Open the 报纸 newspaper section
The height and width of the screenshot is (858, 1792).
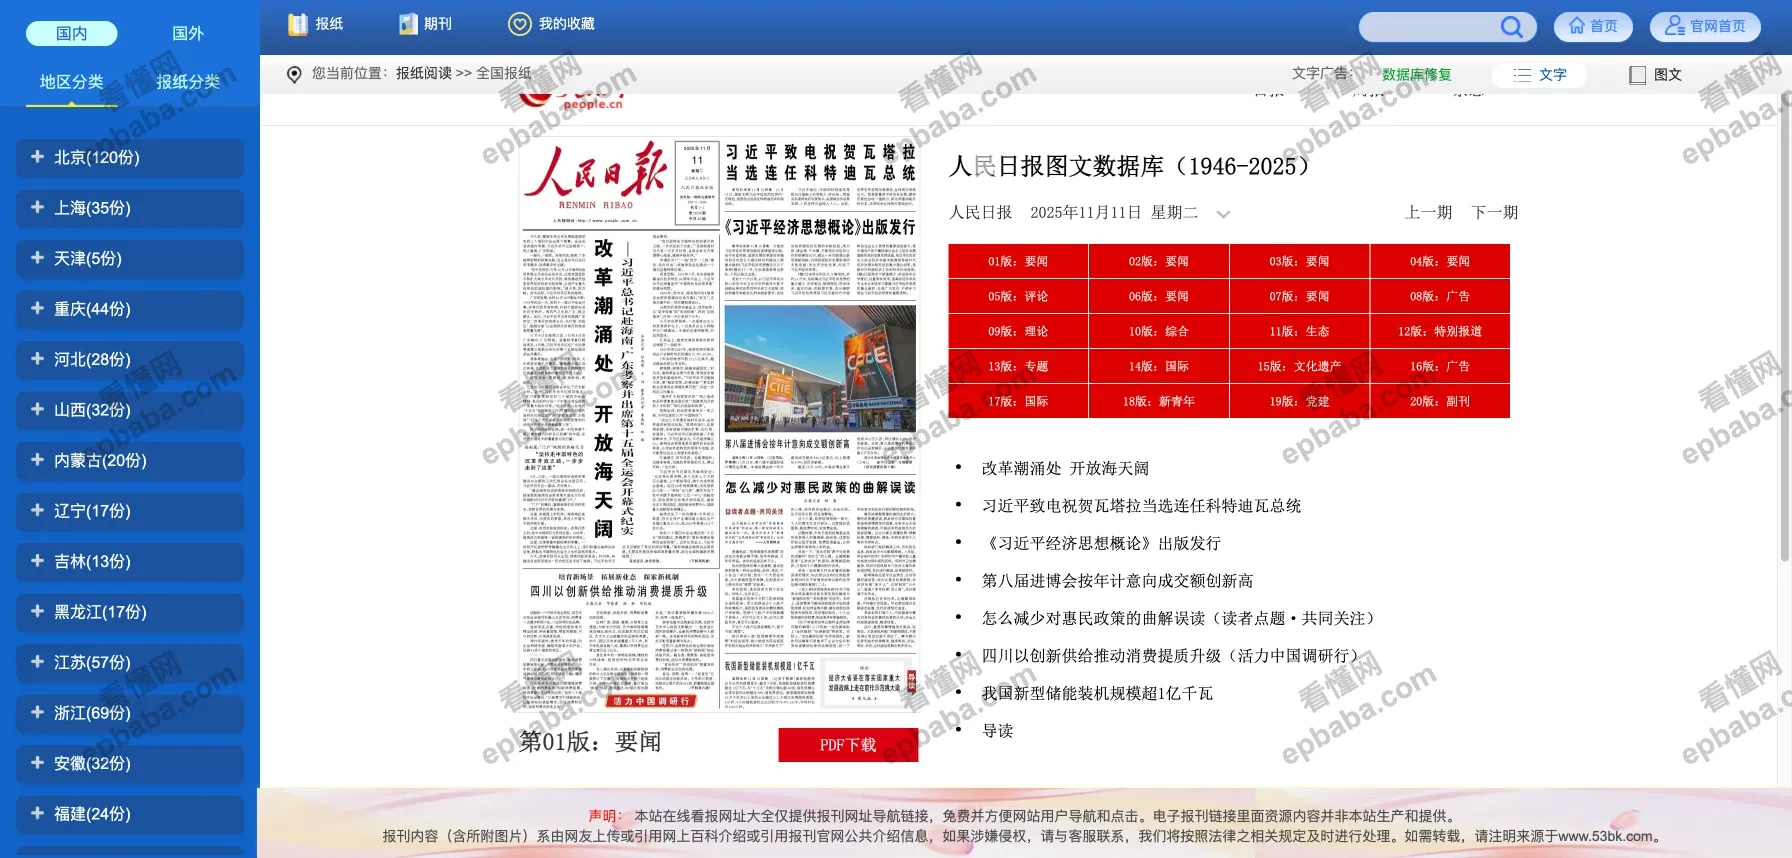coord(315,24)
